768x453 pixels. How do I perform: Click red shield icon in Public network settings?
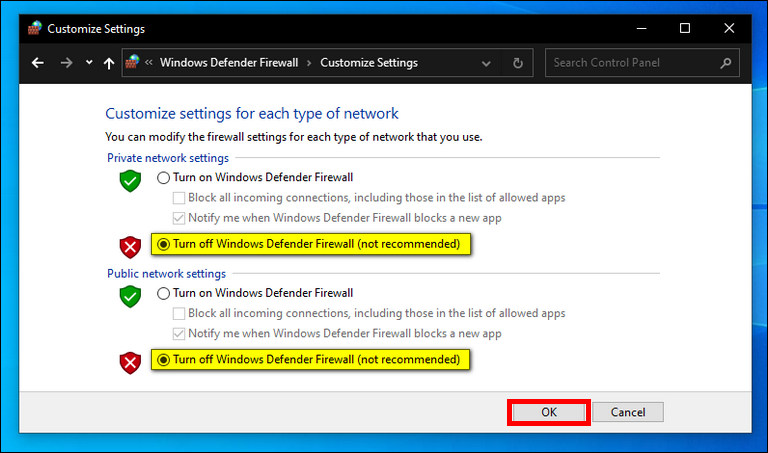tap(130, 362)
